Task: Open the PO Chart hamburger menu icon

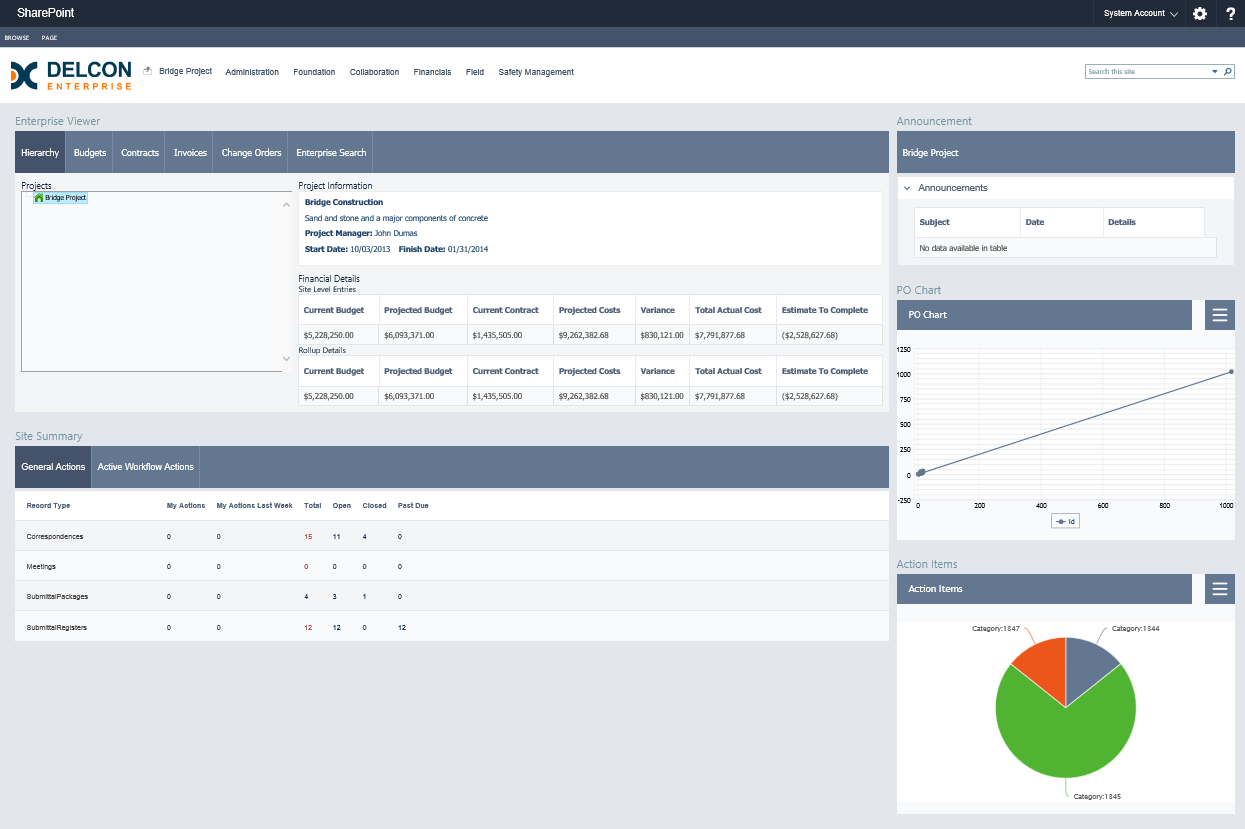Action: click(1219, 314)
